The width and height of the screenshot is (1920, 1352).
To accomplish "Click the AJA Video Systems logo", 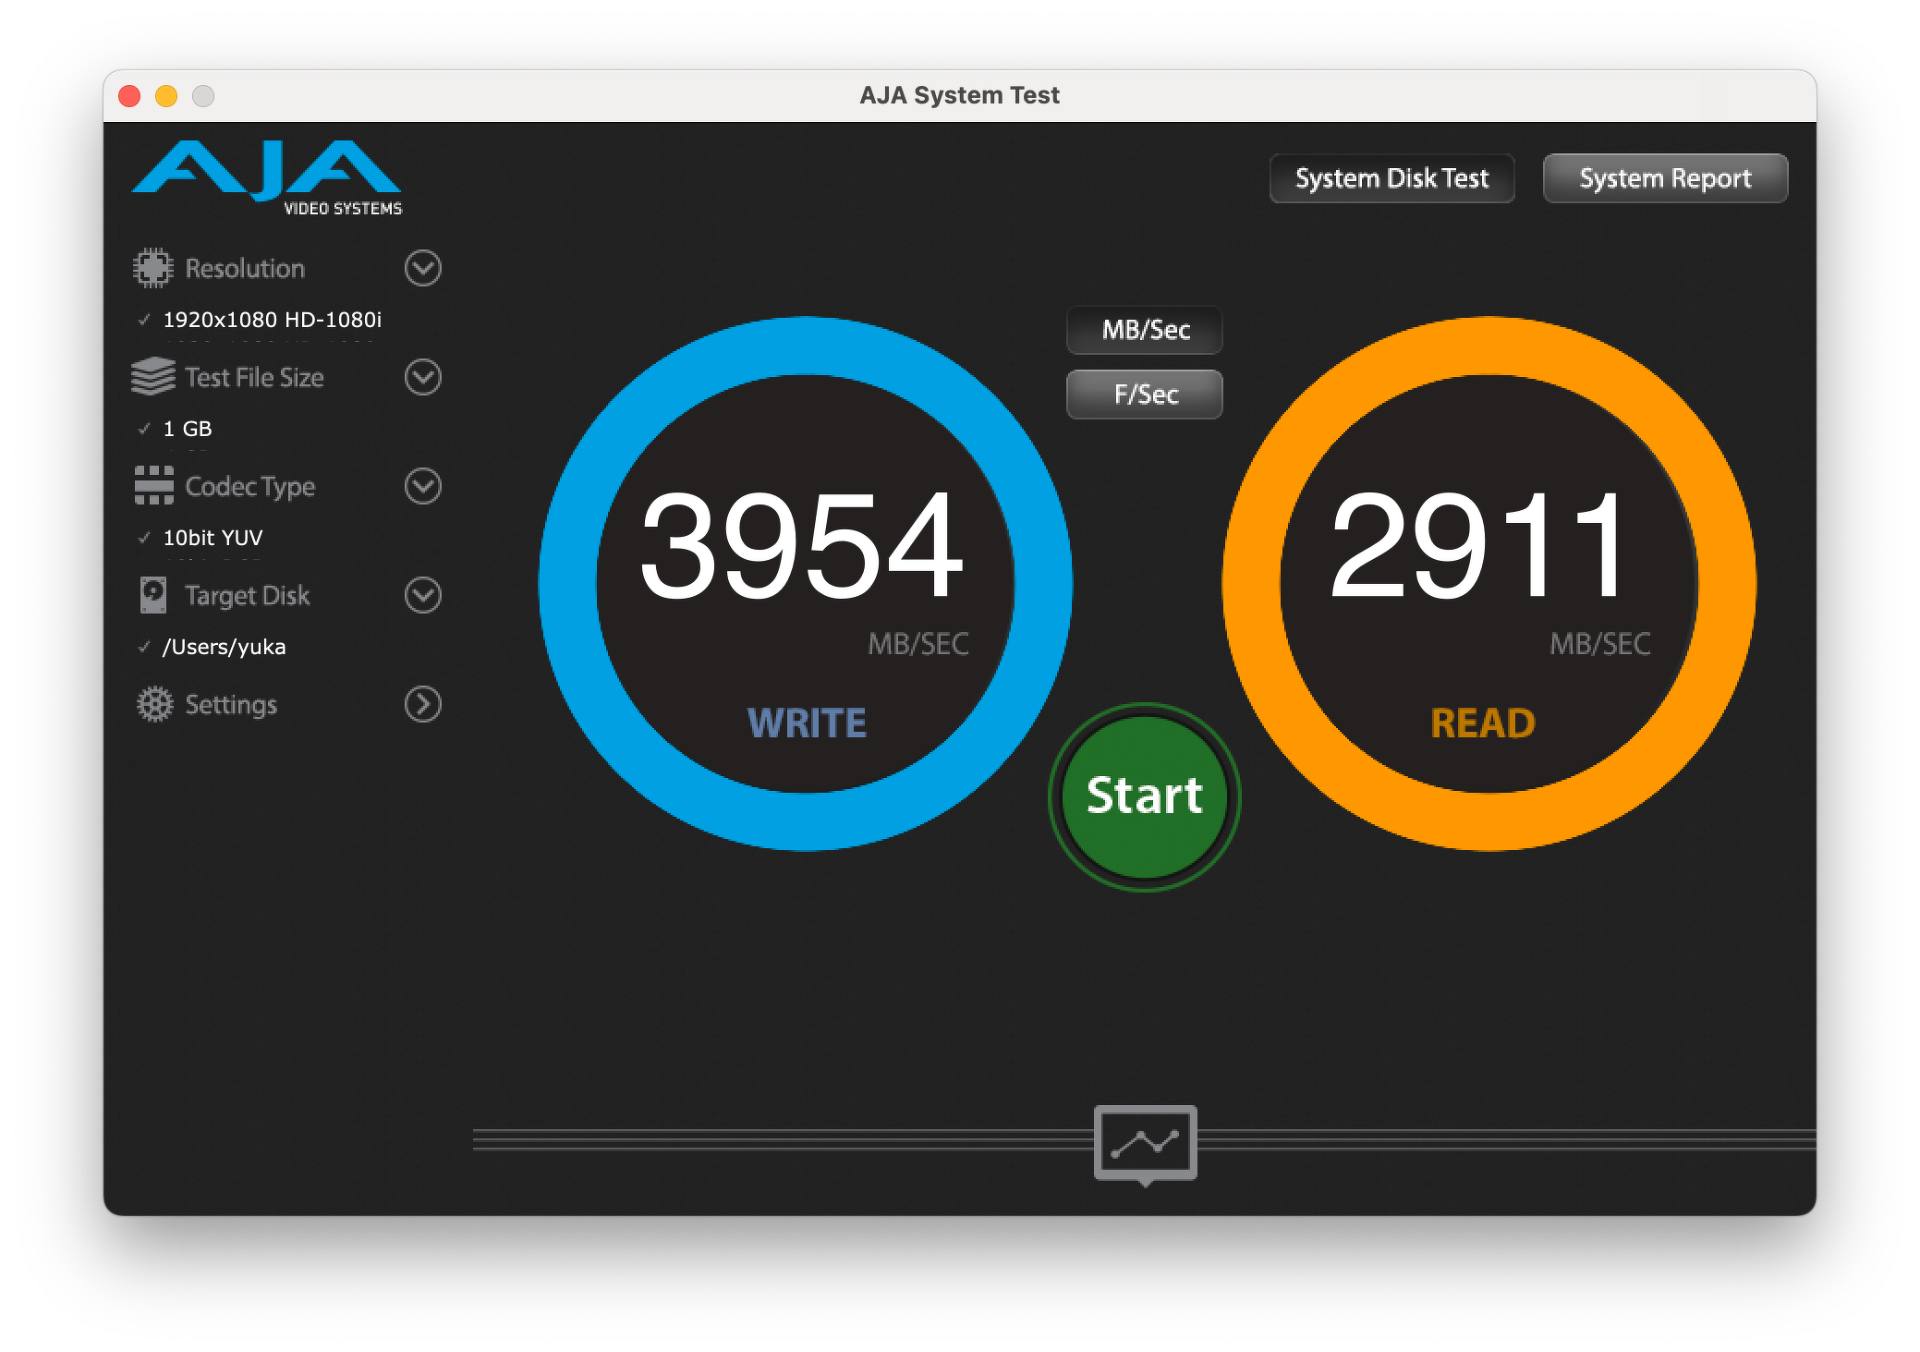I will click(x=267, y=178).
